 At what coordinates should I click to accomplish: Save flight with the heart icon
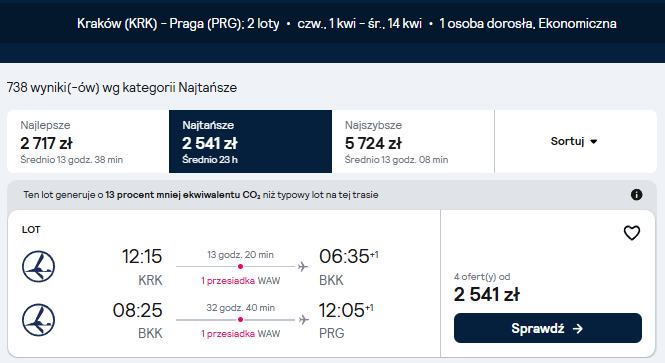pos(631,233)
